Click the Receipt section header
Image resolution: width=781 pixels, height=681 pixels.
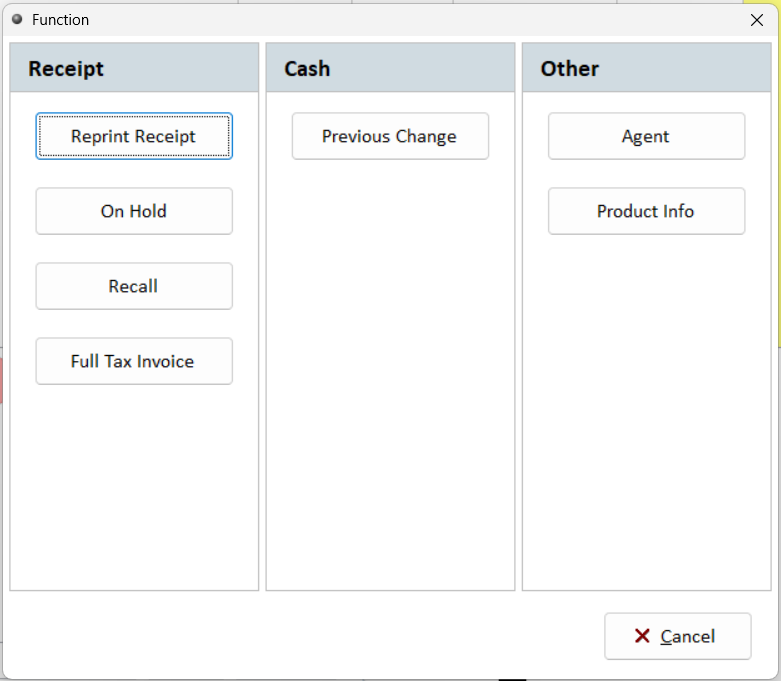pyautogui.click(x=66, y=69)
